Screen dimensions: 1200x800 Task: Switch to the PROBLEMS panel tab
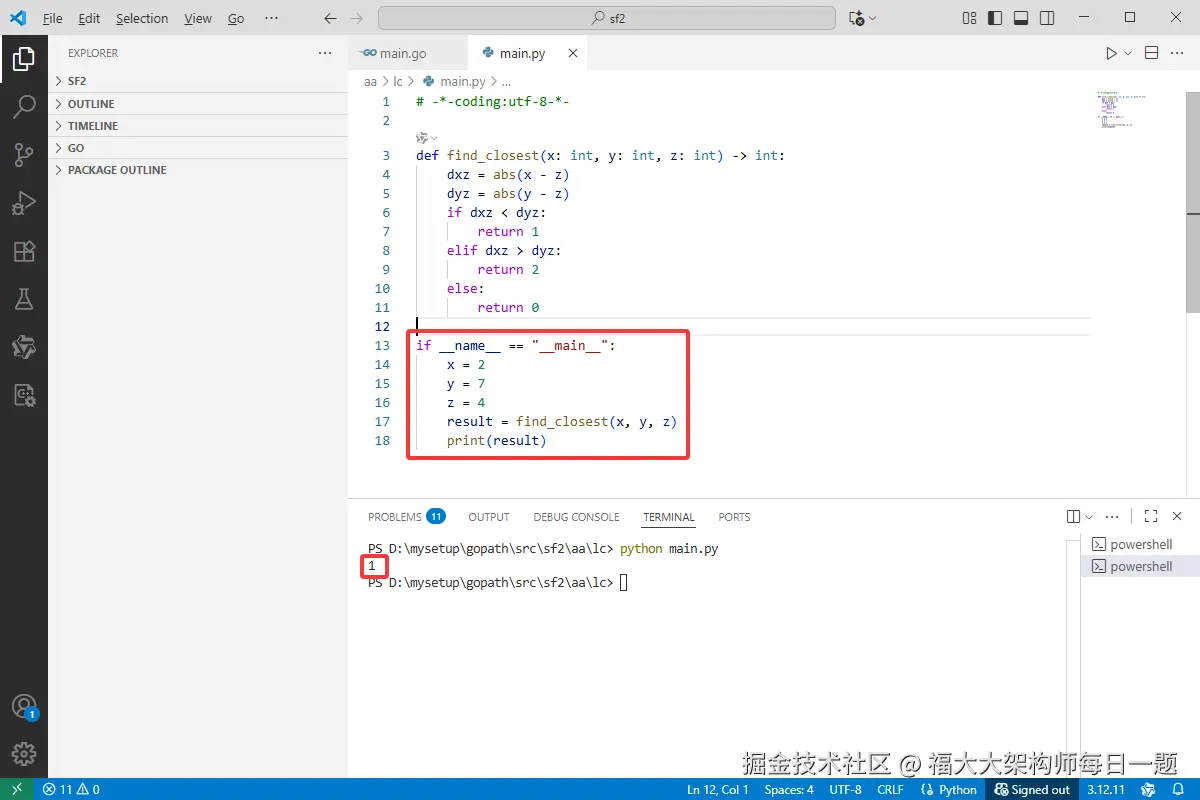pyautogui.click(x=406, y=517)
